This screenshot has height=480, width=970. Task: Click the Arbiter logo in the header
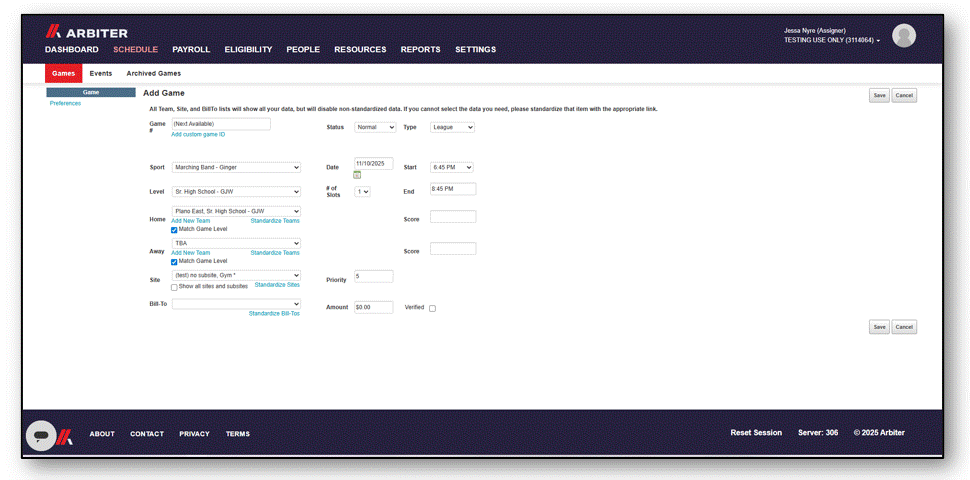tap(87, 32)
